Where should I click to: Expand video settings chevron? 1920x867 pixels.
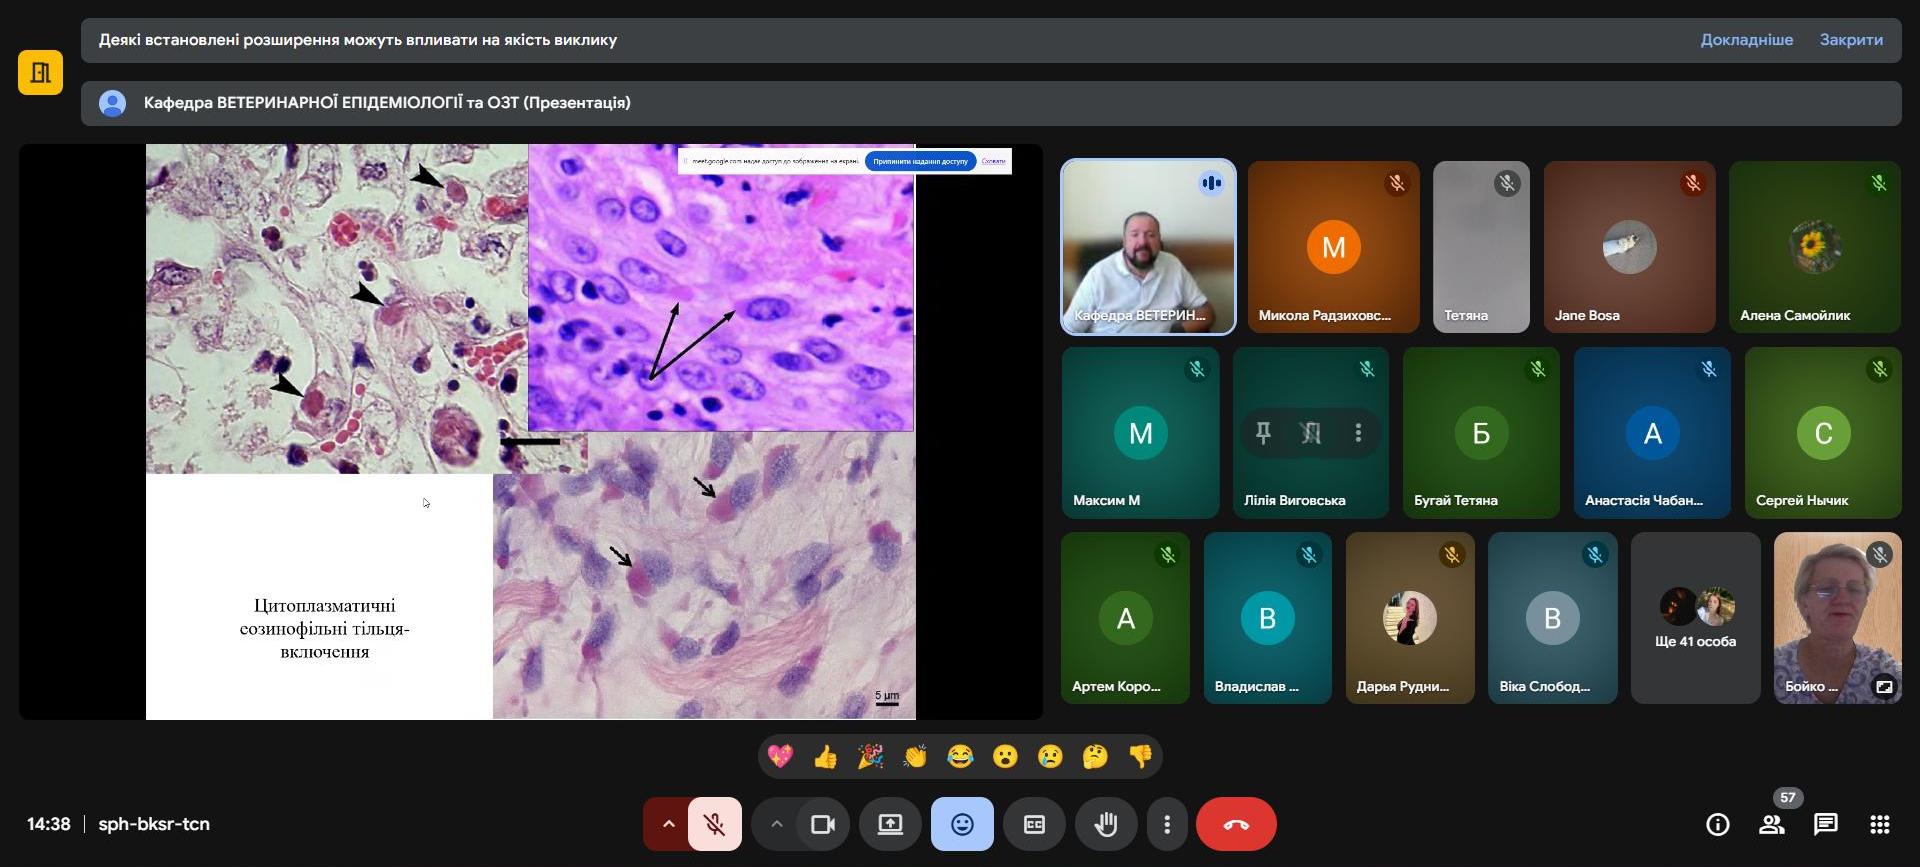pos(776,824)
